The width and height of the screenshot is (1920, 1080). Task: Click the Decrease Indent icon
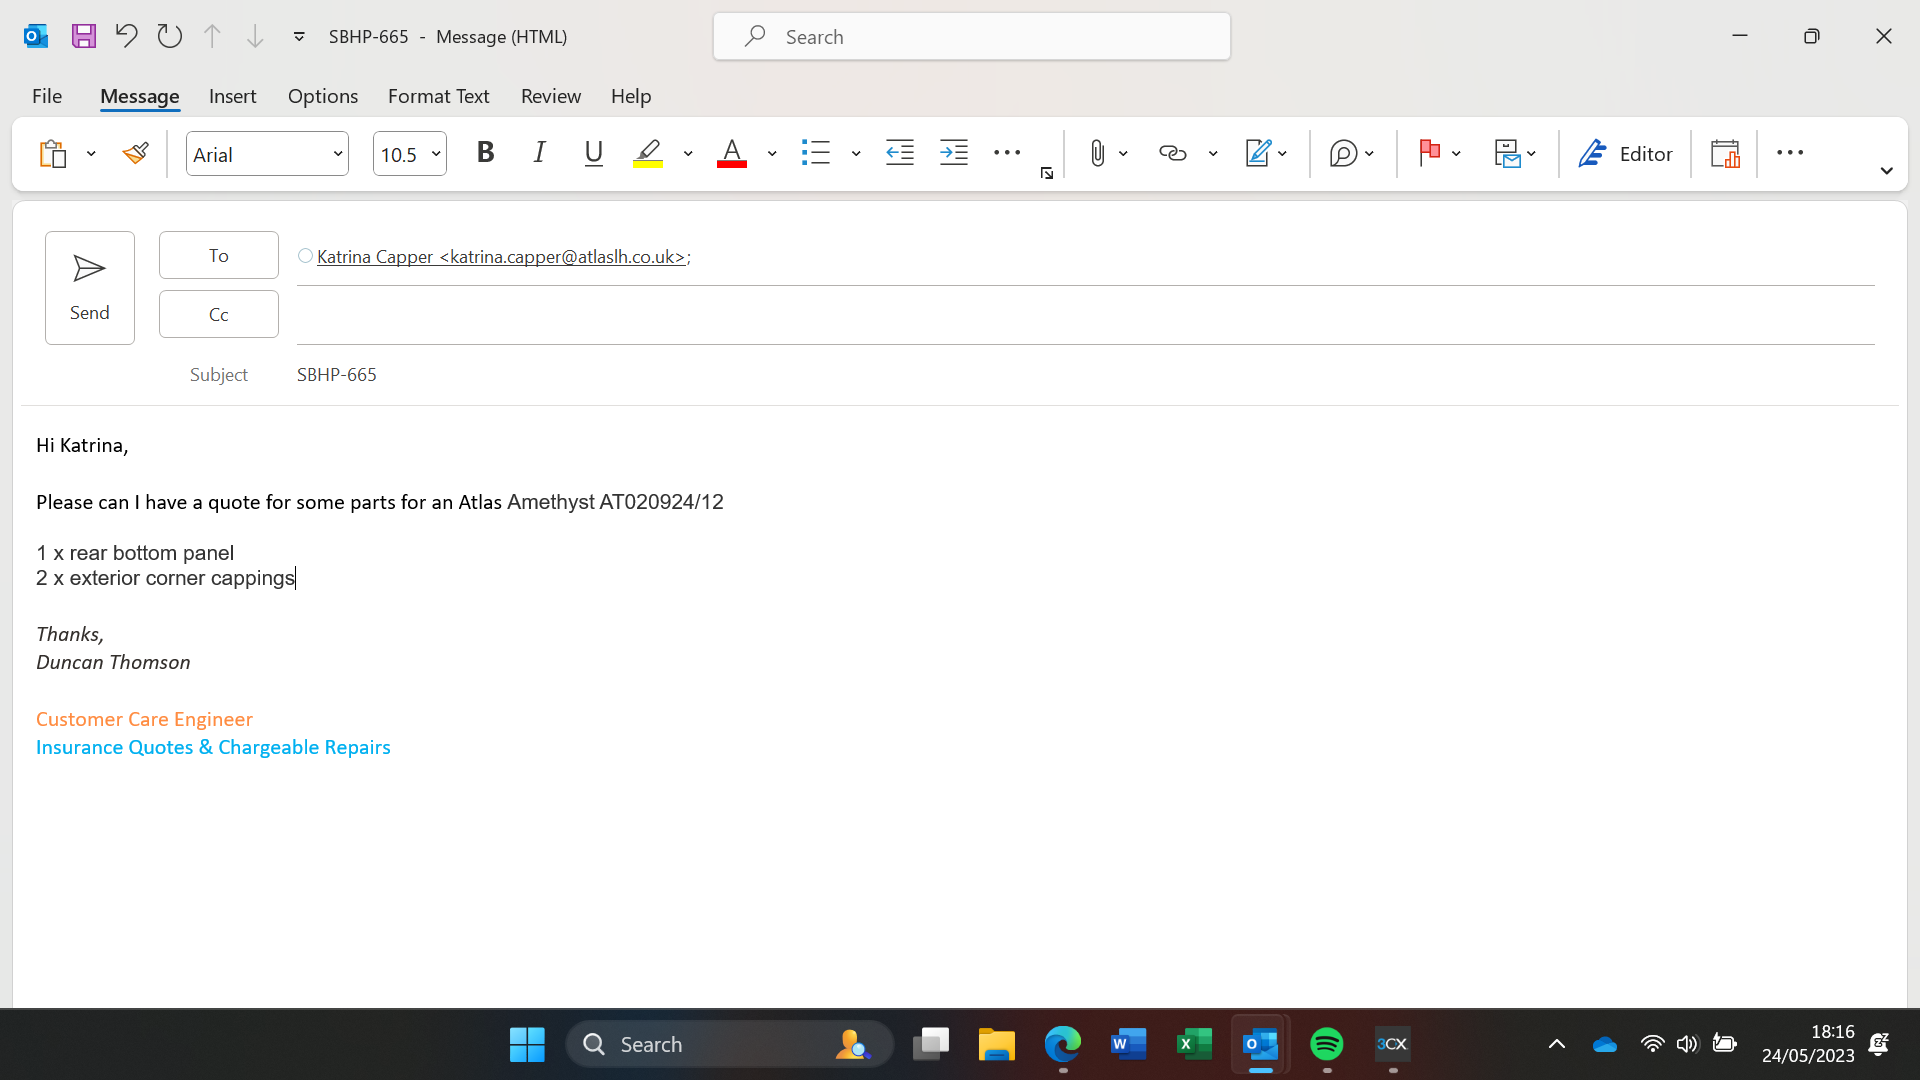tap(900, 153)
